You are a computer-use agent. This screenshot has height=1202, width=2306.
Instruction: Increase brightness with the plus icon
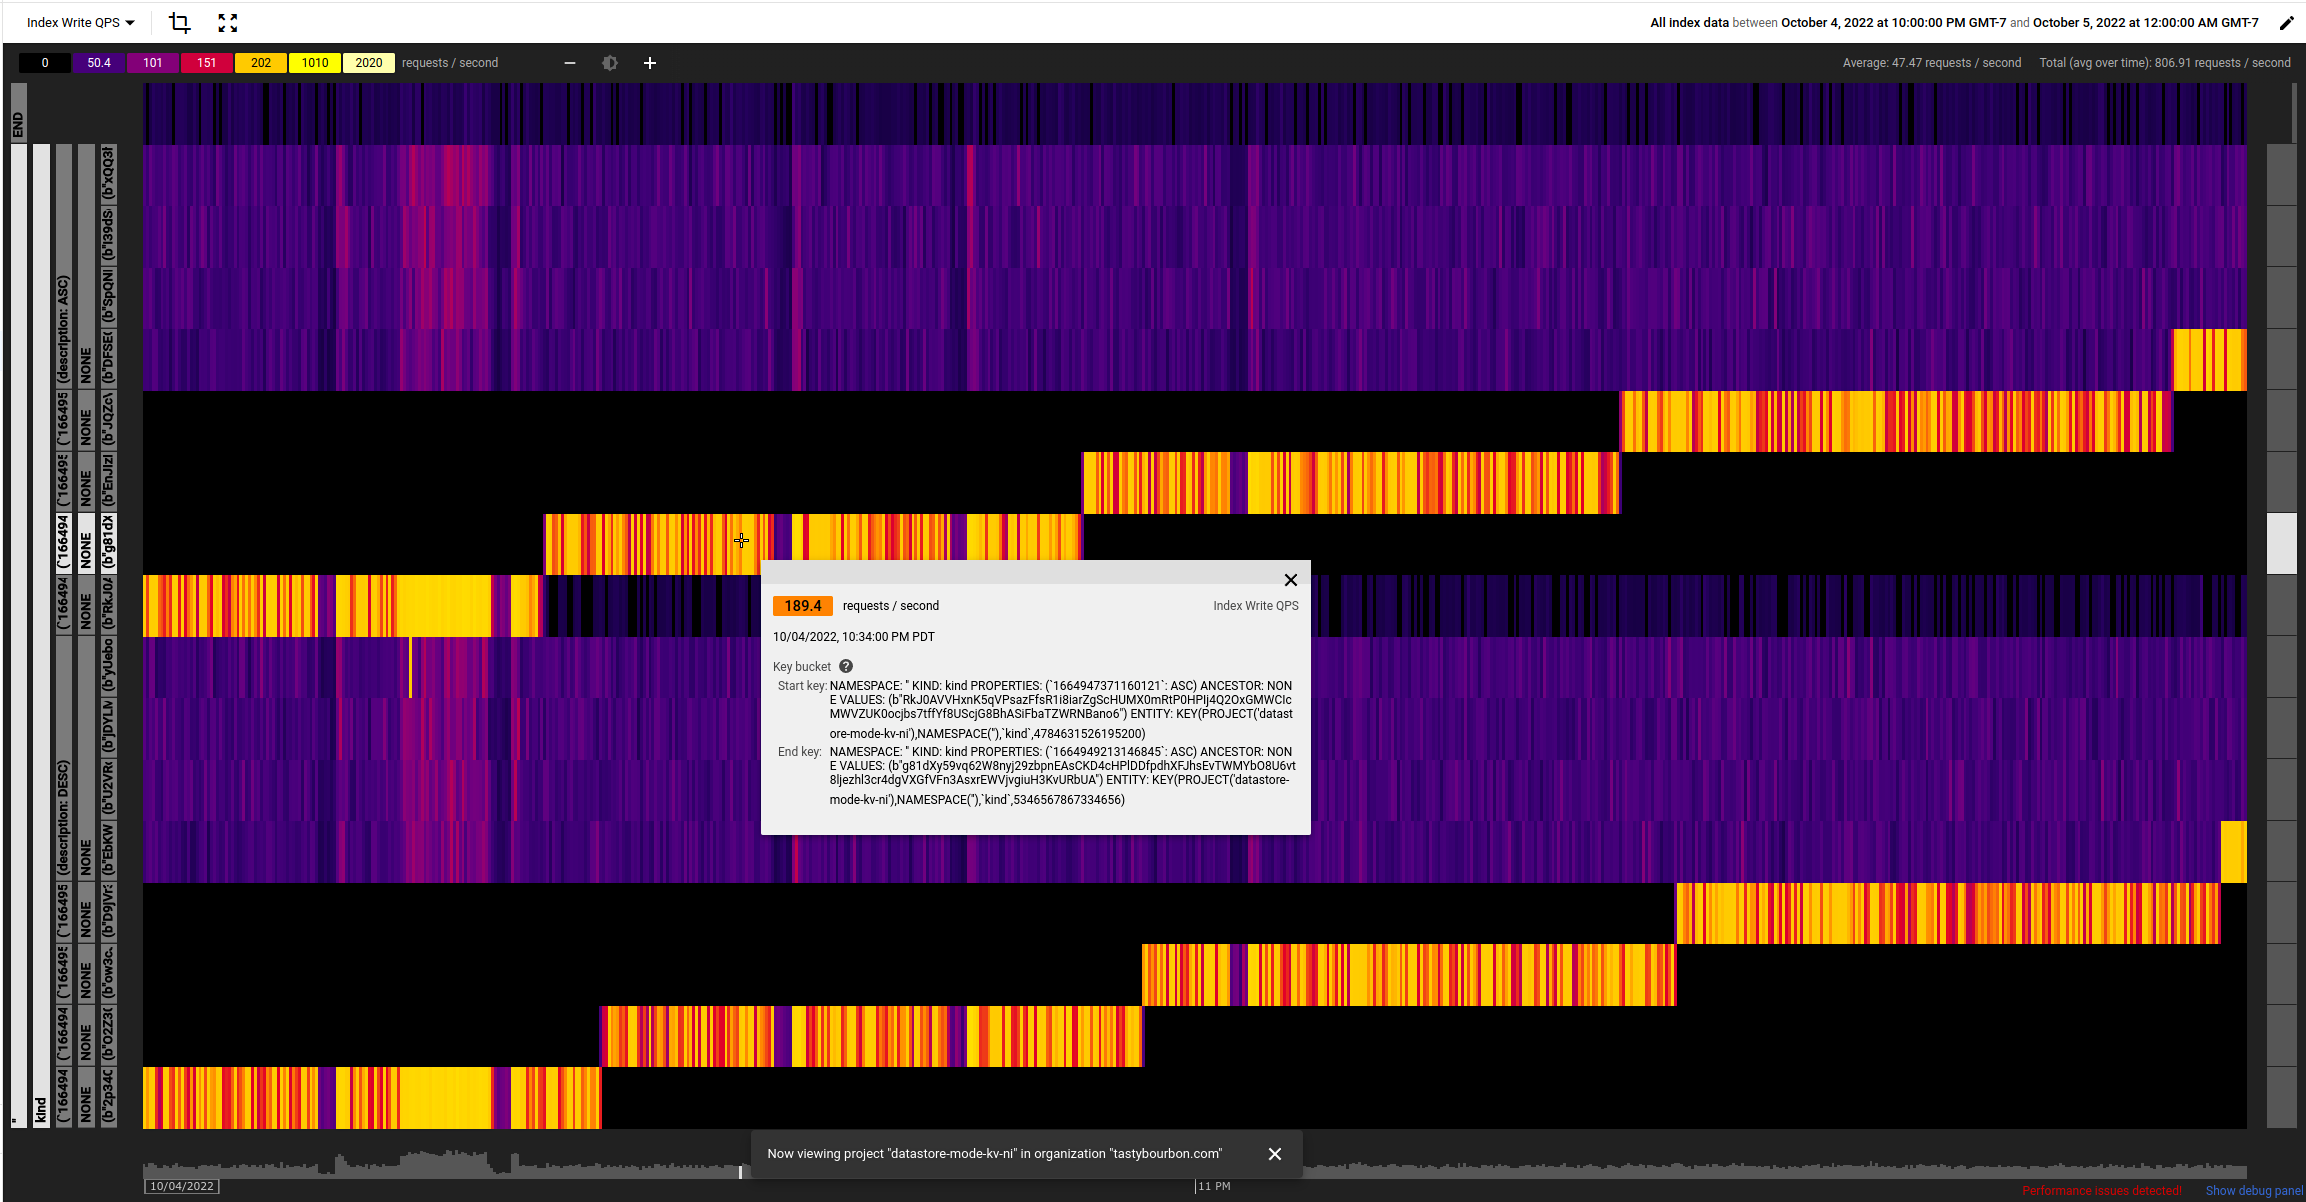pos(650,63)
